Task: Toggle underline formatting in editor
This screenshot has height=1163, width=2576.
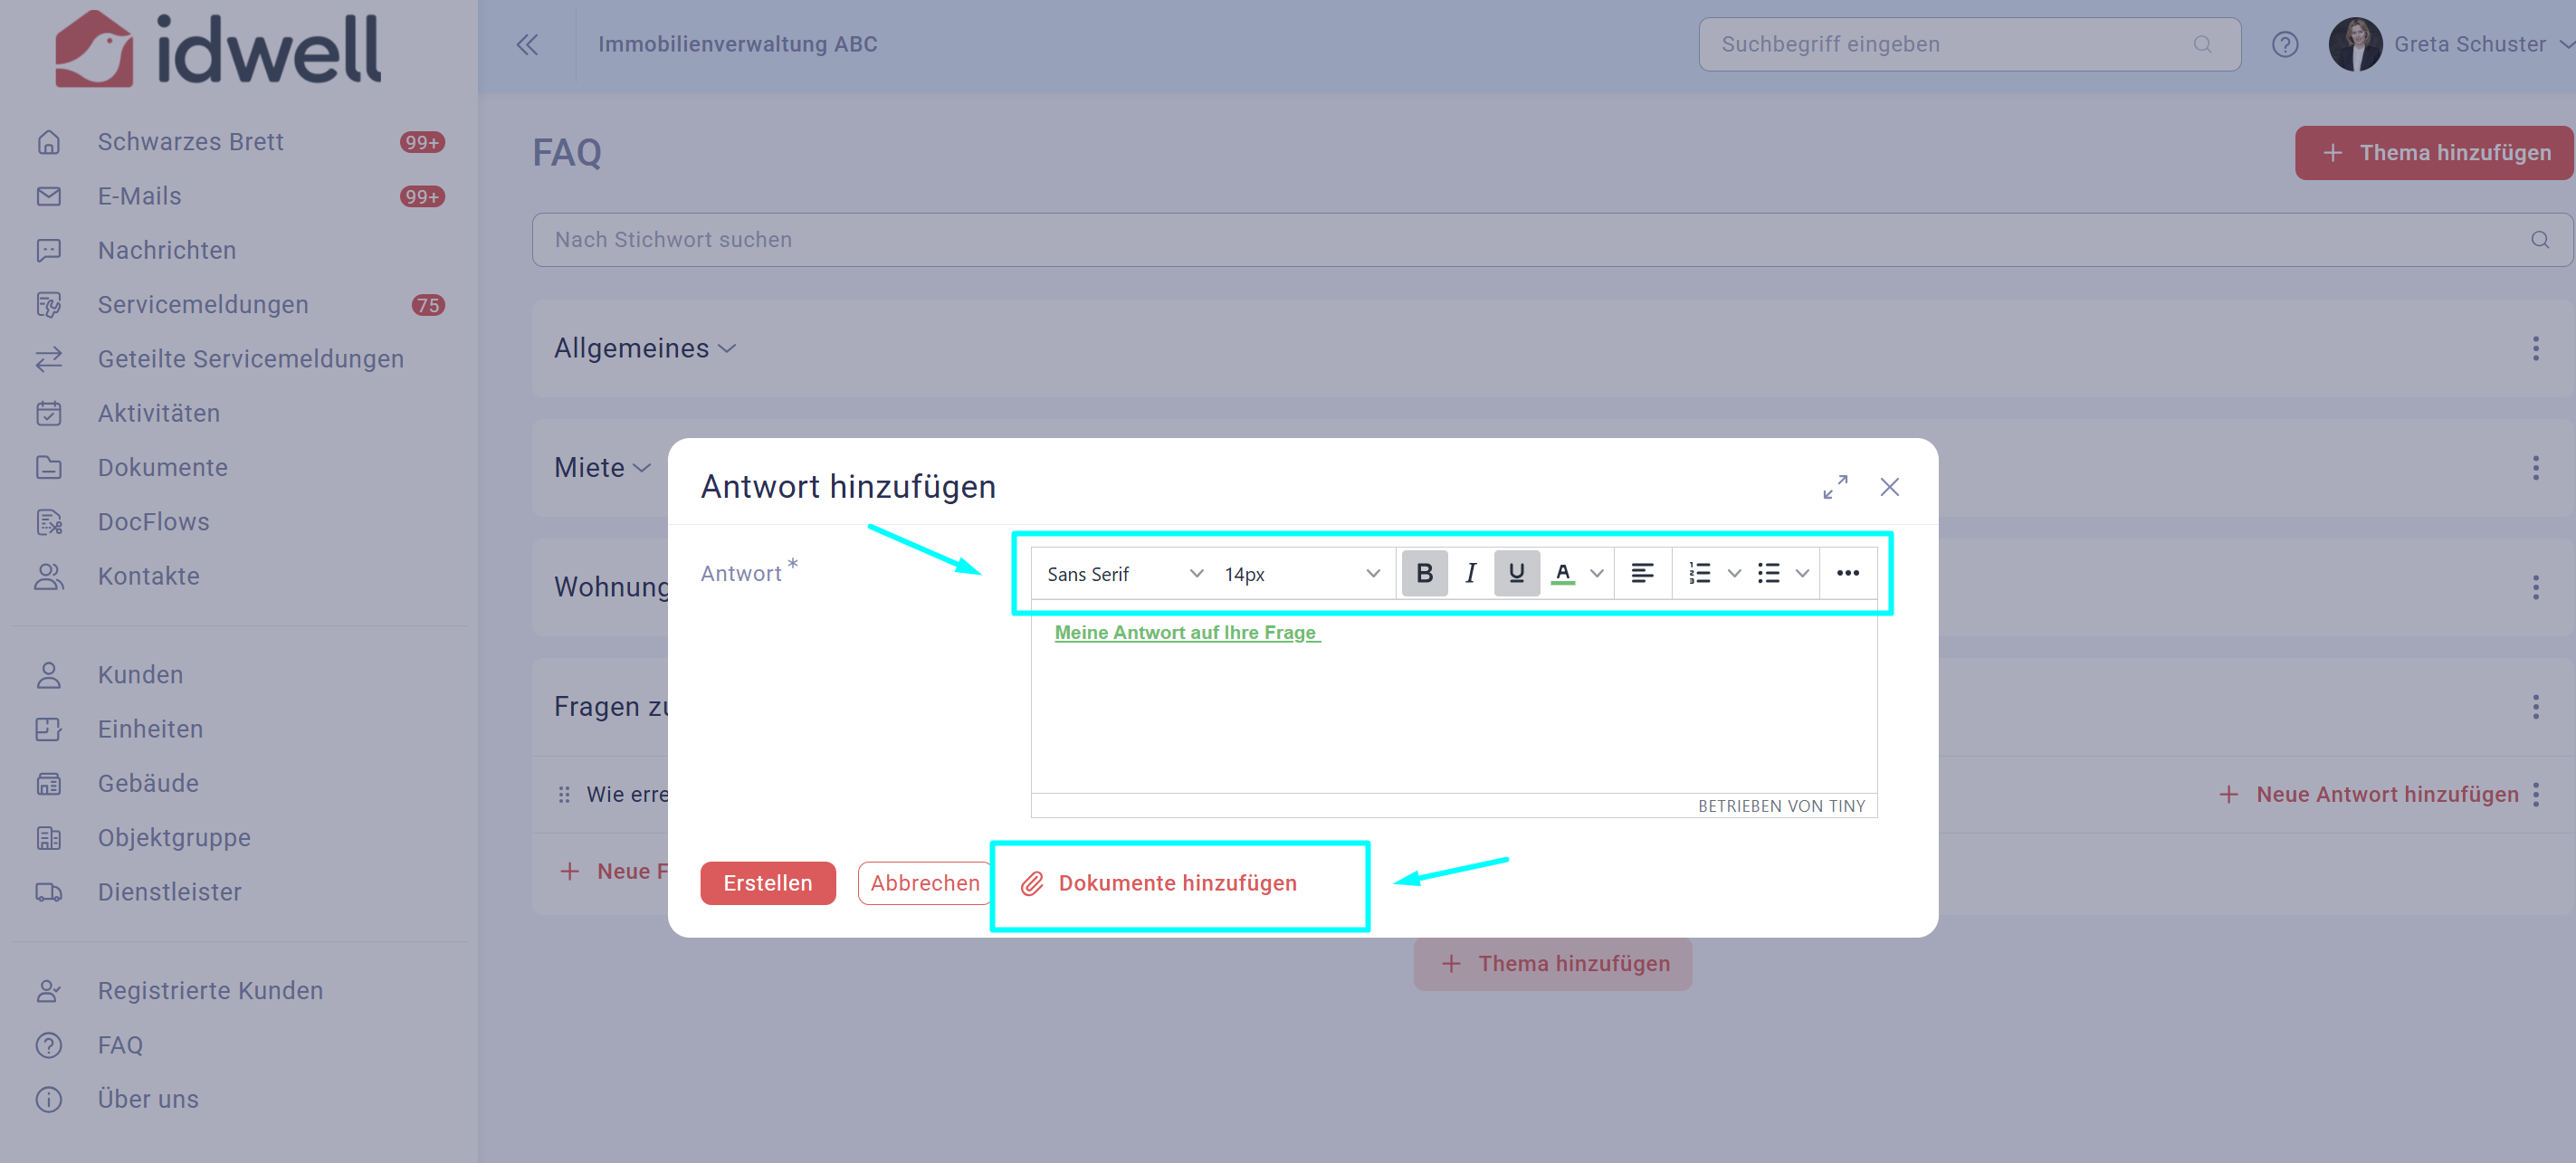Action: point(1516,573)
